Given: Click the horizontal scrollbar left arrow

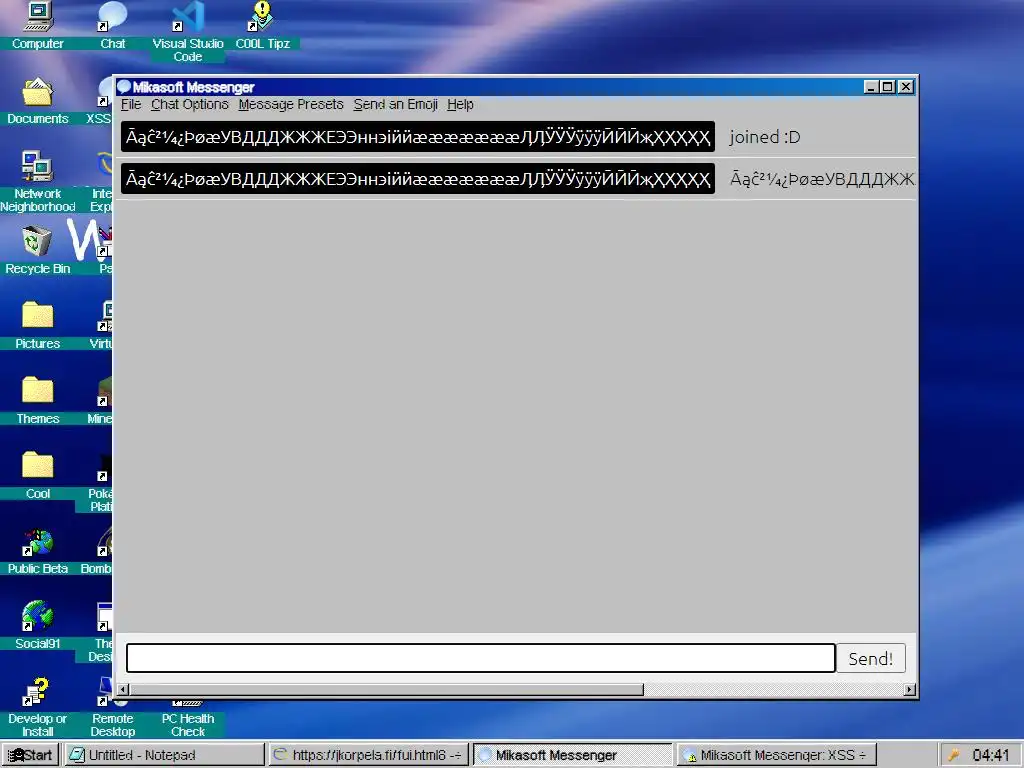Looking at the screenshot, I should (123, 690).
